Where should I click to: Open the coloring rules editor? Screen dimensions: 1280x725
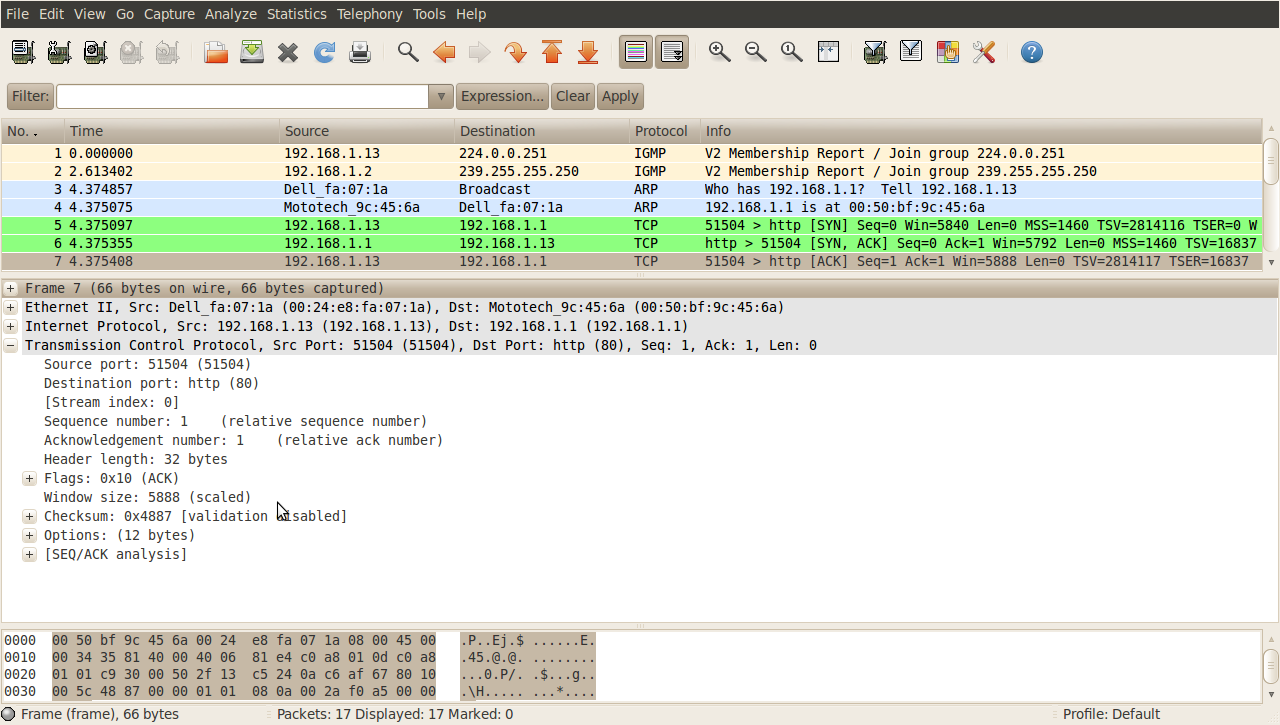(x=947, y=51)
